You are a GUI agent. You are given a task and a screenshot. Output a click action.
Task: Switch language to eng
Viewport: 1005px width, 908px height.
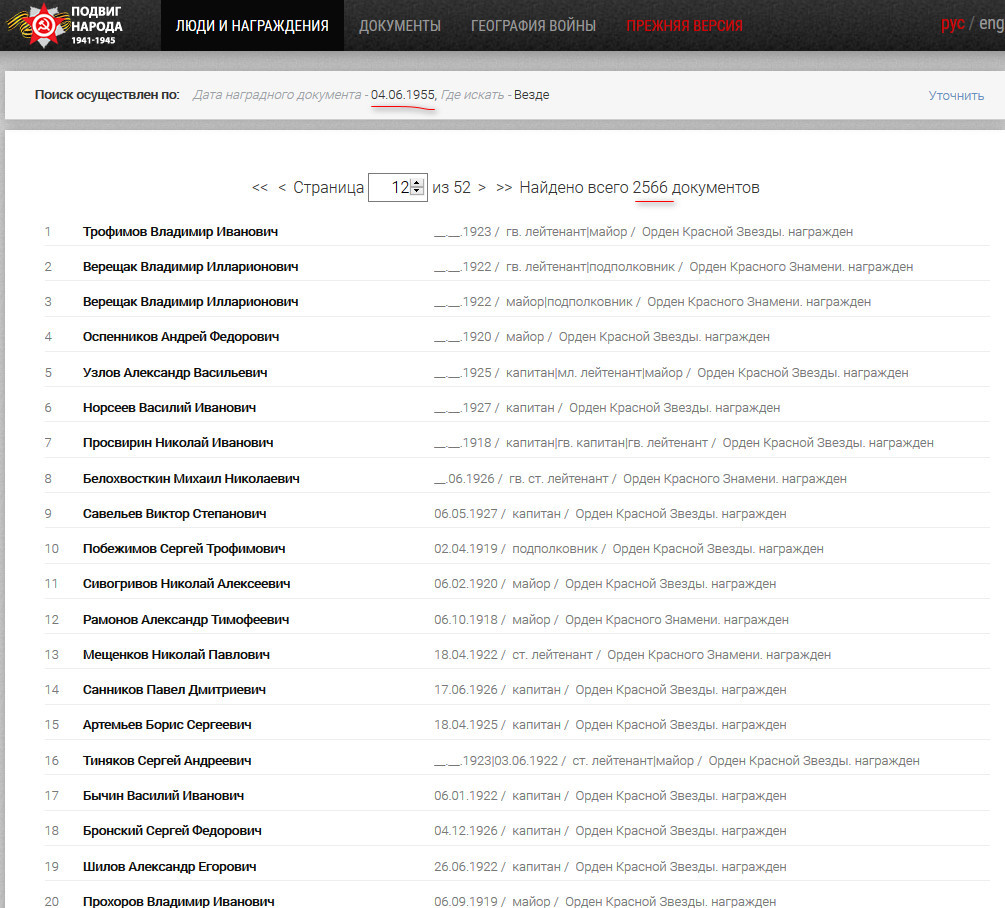pyautogui.click(x=990, y=24)
